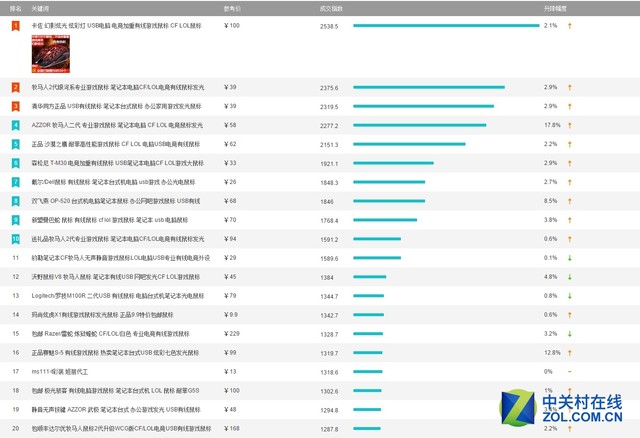Click the 参考价 column header

coord(232,9)
